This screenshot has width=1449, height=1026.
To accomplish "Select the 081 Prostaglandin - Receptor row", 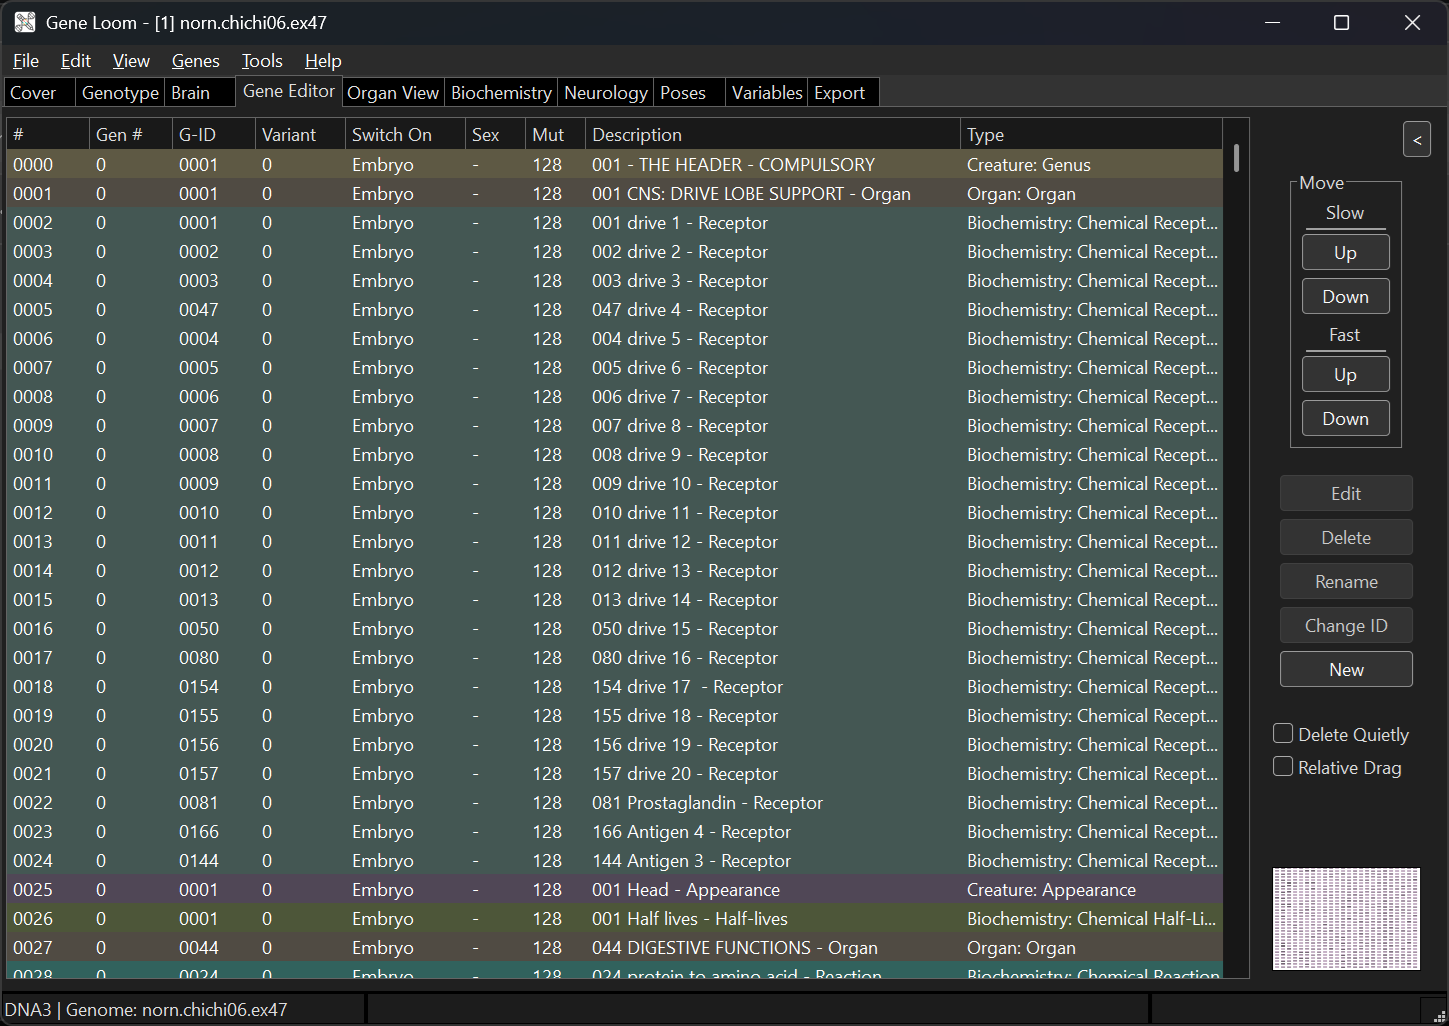I will [706, 803].
